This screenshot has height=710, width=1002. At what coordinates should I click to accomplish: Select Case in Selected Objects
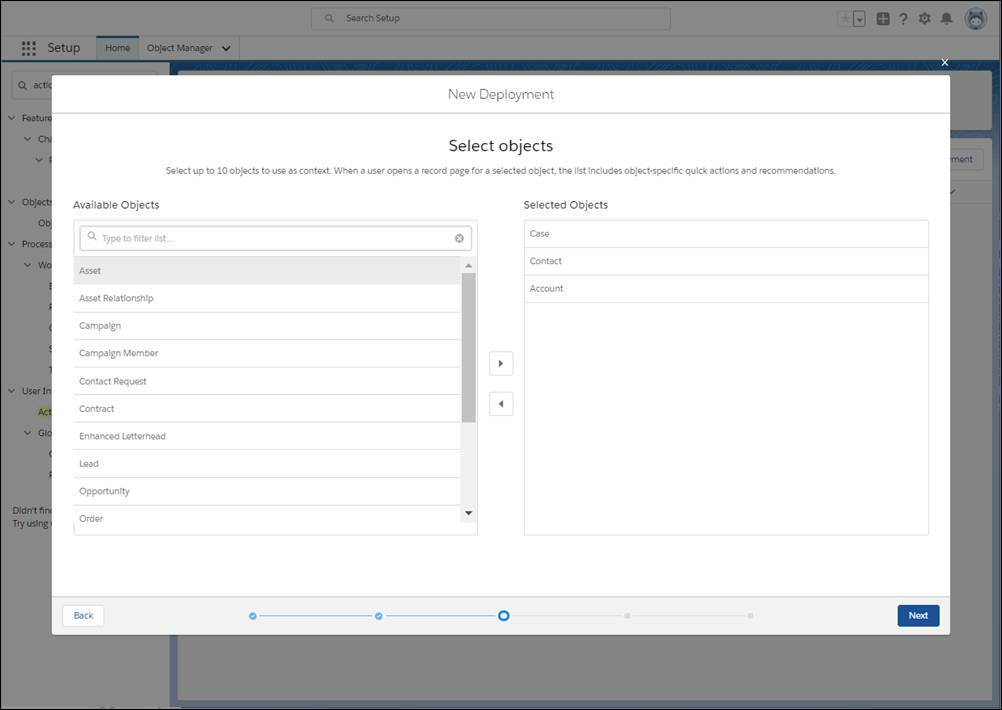(x=726, y=234)
